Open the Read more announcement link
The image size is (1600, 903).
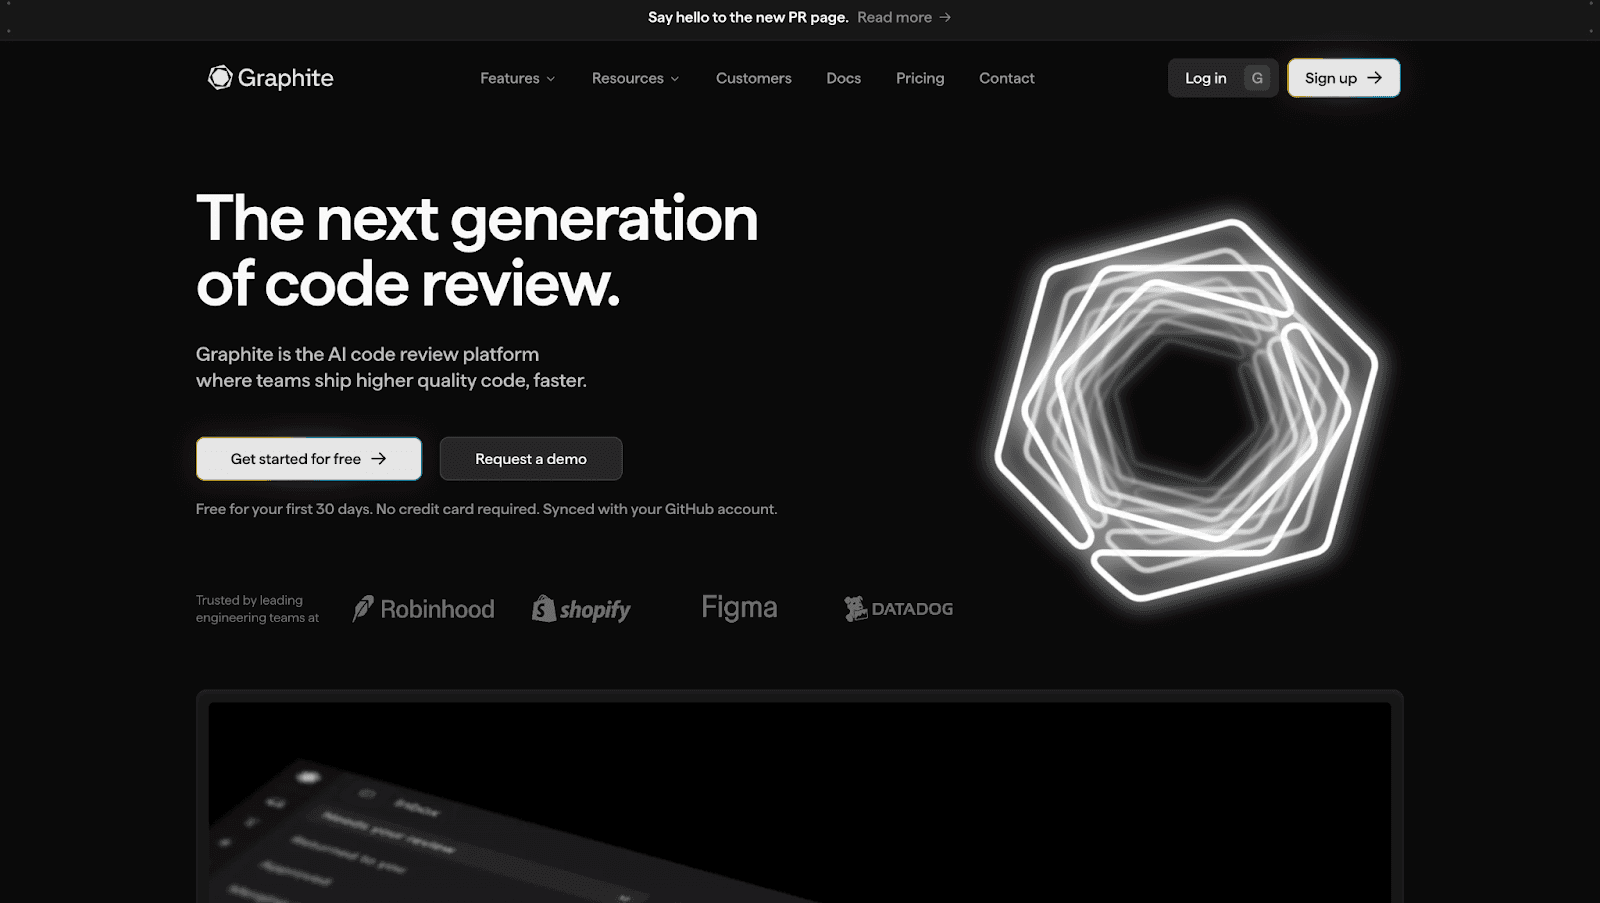[x=904, y=17]
